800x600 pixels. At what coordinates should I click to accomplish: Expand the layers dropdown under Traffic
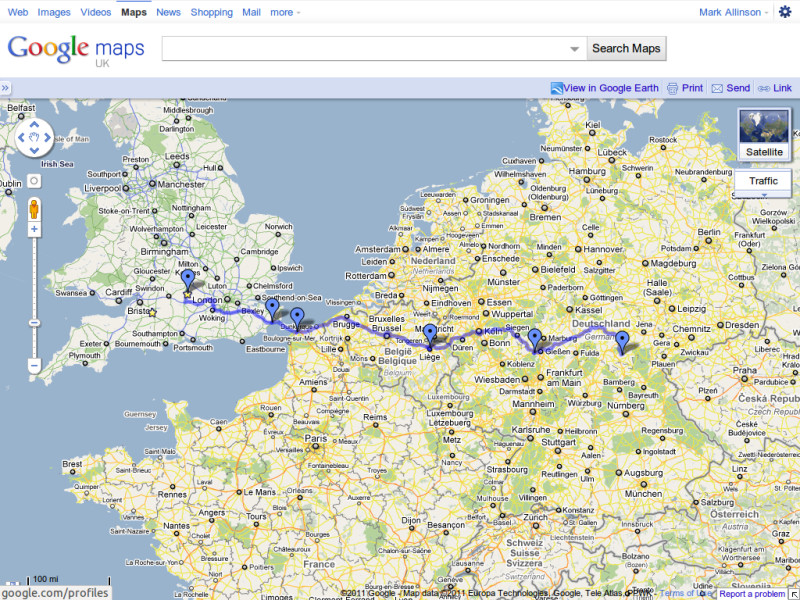(x=763, y=195)
